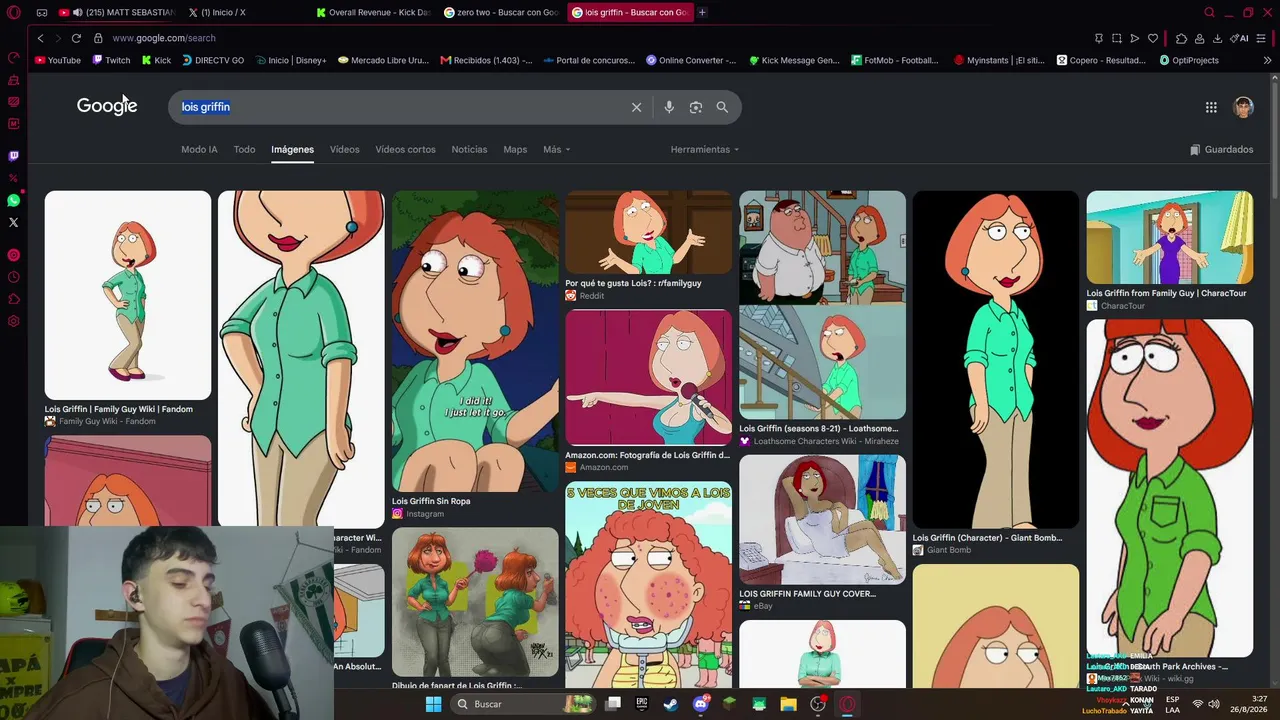Viewport: 1280px width, 720px height.
Task: Open Opera settings gear in sidebar
Action: pyautogui.click(x=13, y=321)
